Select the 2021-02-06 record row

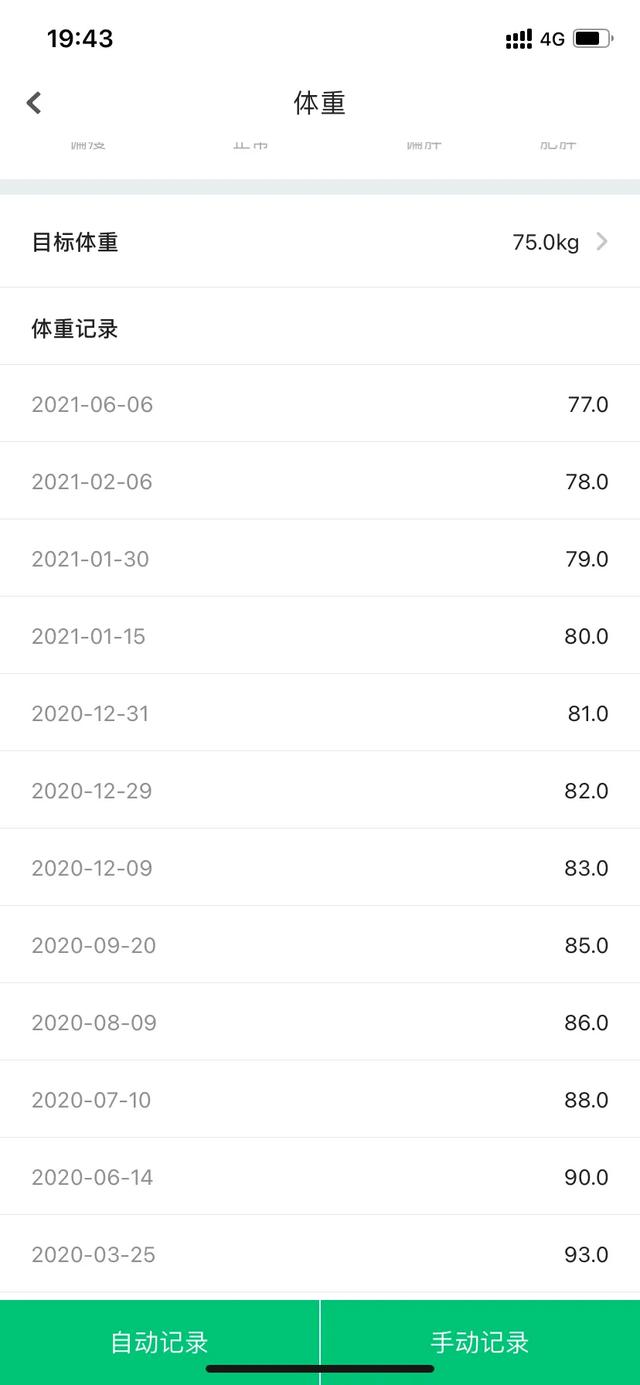pyautogui.click(x=320, y=481)
